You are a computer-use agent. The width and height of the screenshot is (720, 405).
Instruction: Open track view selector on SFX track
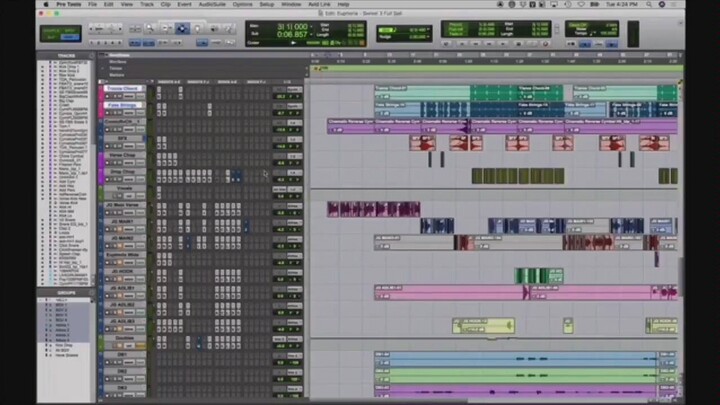(x=129, y=146)
